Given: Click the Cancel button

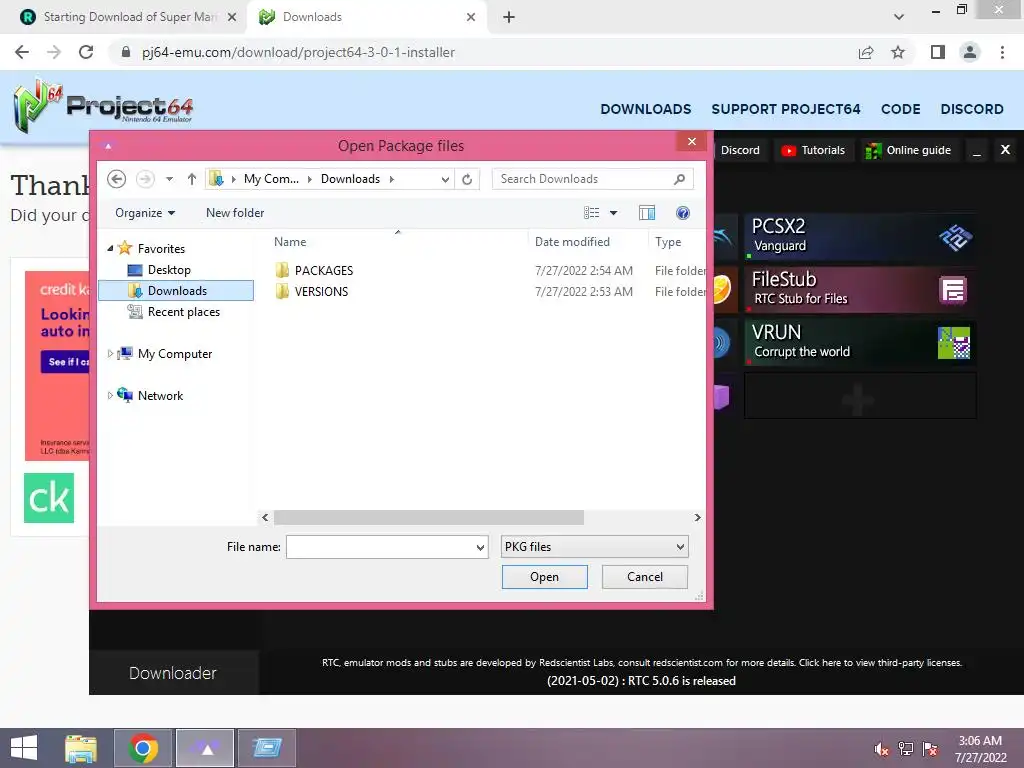Looking at the screenshot, I should pyautogui.click(x=645, y=577).
